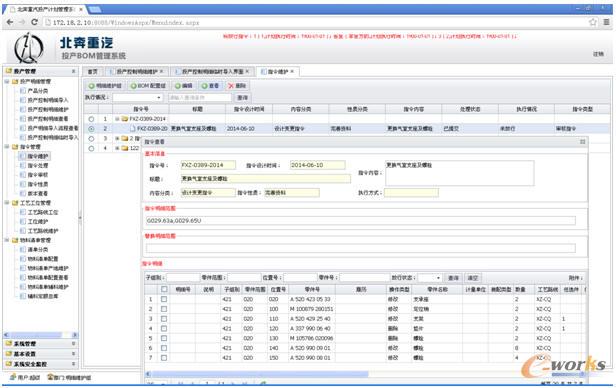Expand the folder row 4 starting with 122

pos(117,148)
